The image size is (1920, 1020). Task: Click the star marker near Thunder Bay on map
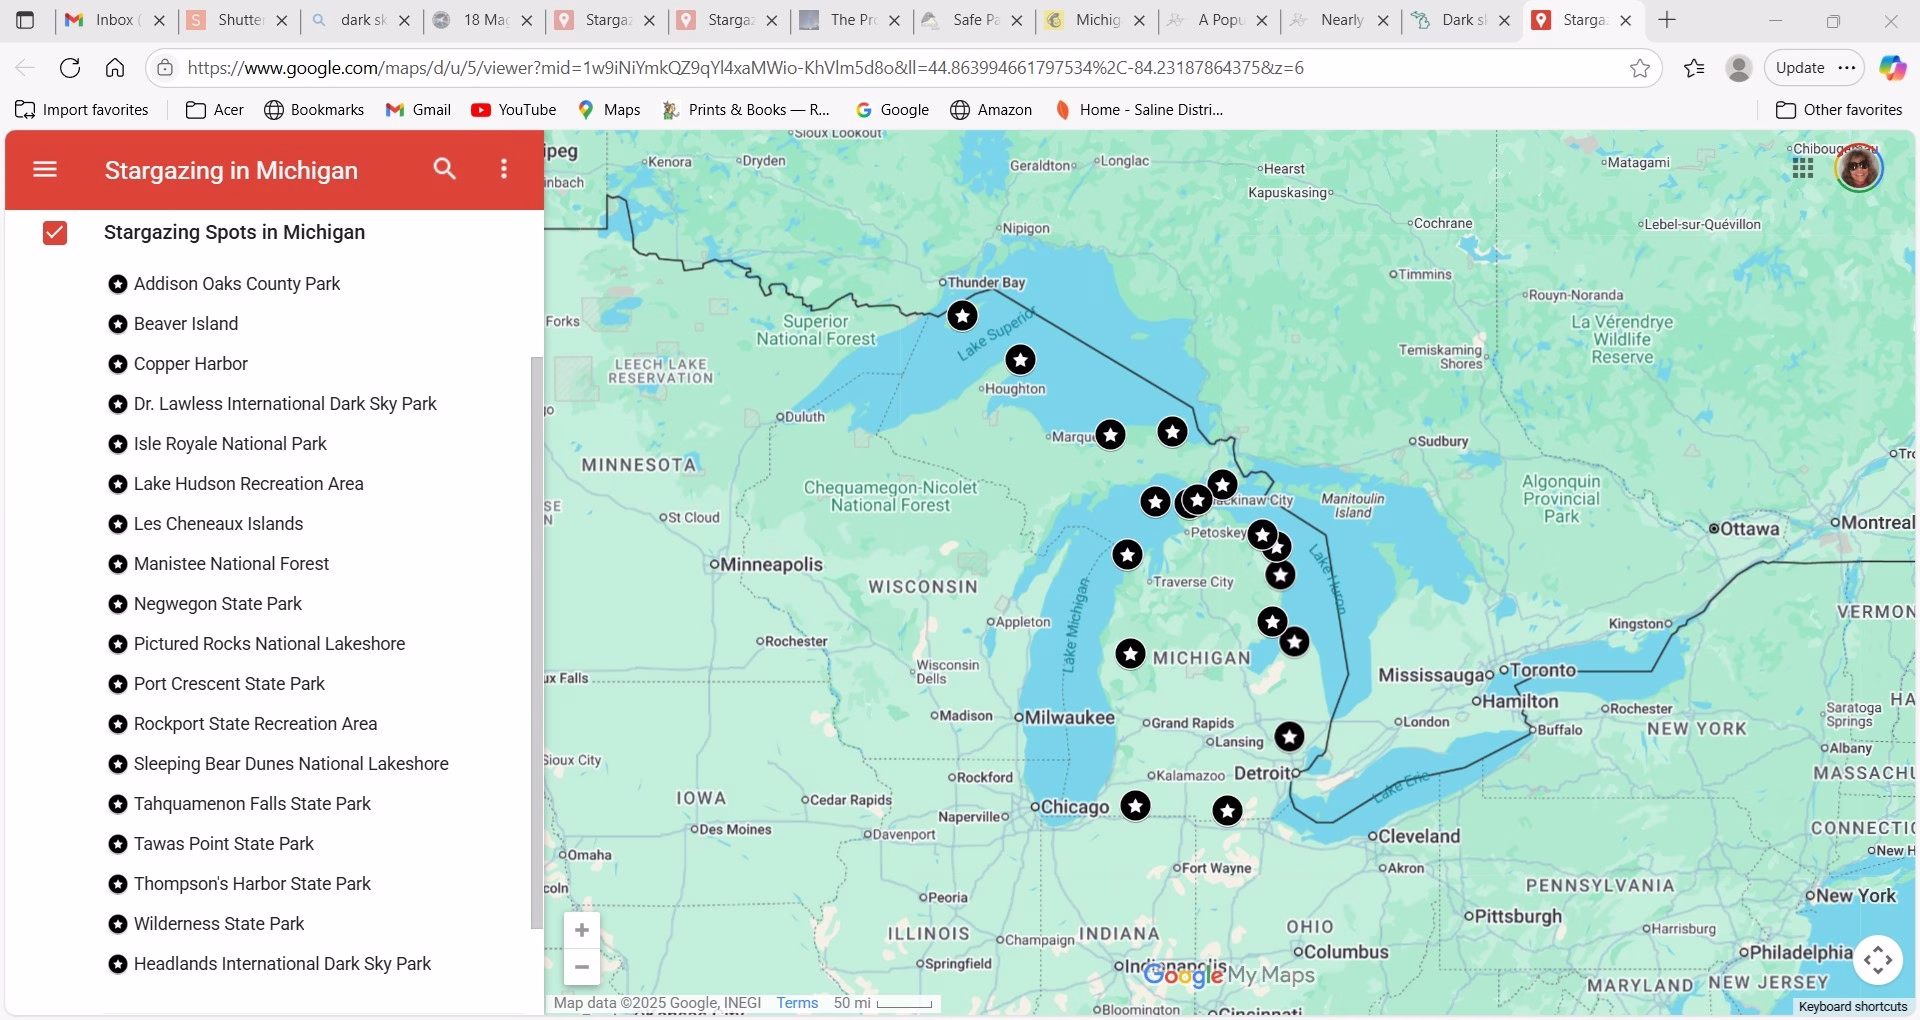(x=962, y=316)
